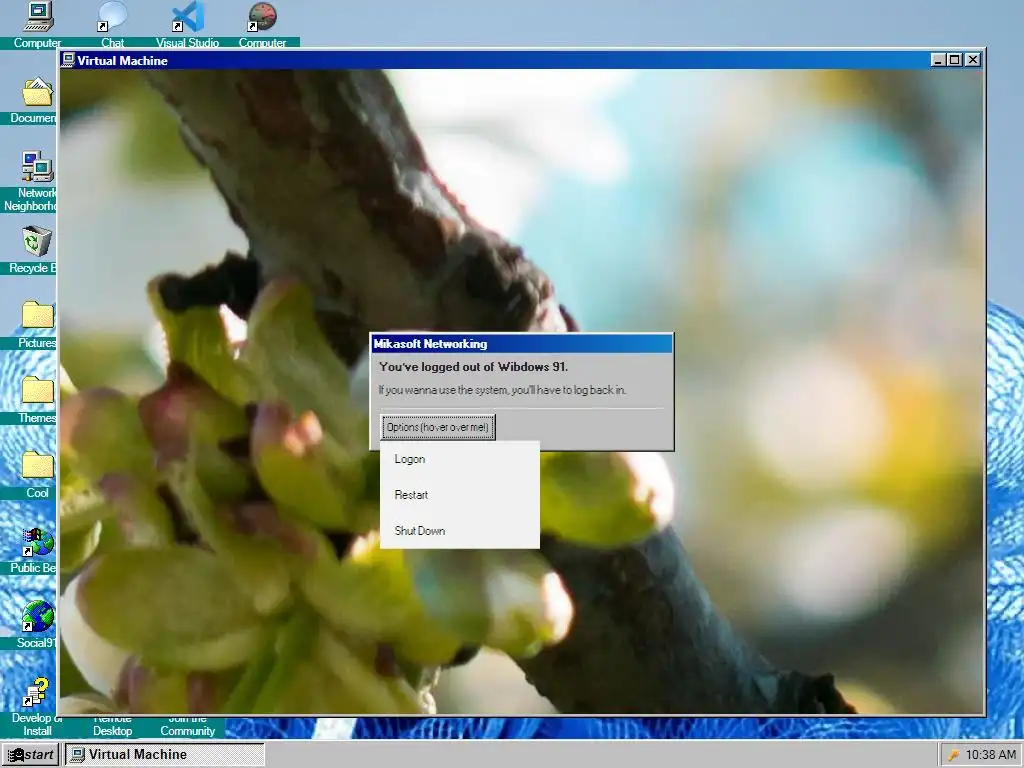Image resolution: width=1024 pixels, height=768 pixels.
Task: Open the Cool folder icon
Action: 37,467
